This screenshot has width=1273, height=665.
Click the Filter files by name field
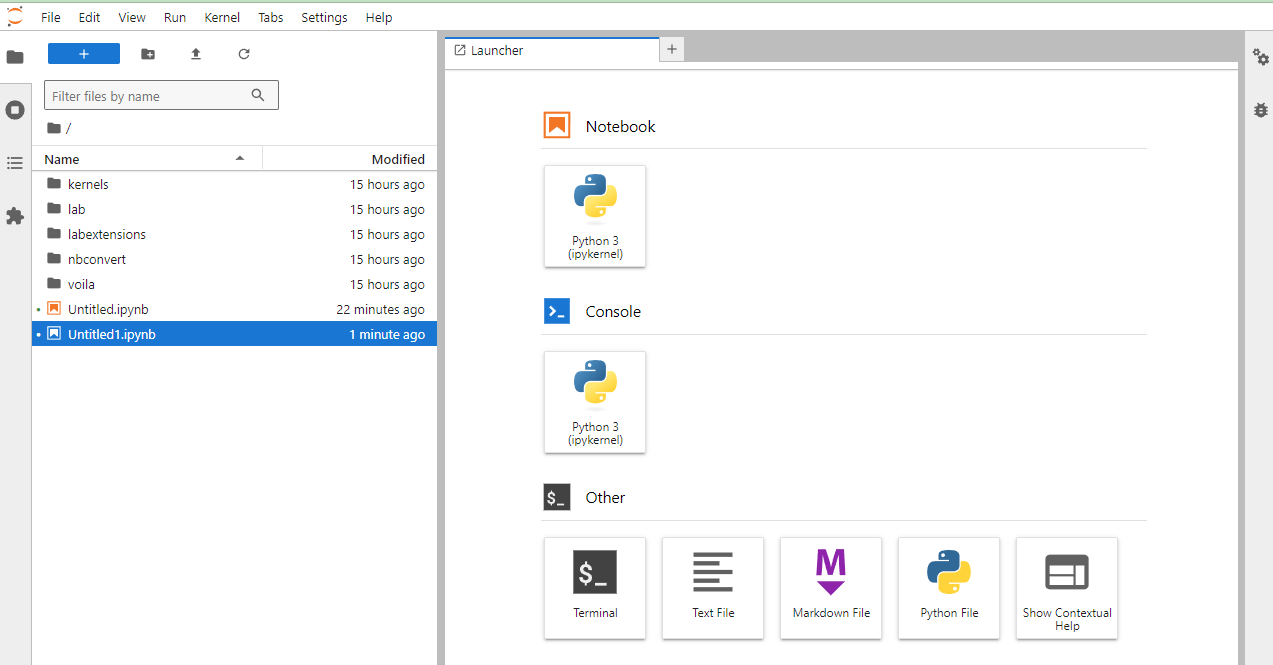point(148,96)
